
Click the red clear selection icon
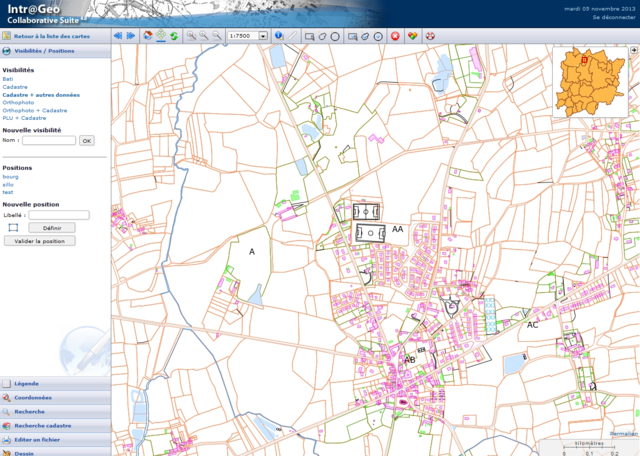pos(395,36)
